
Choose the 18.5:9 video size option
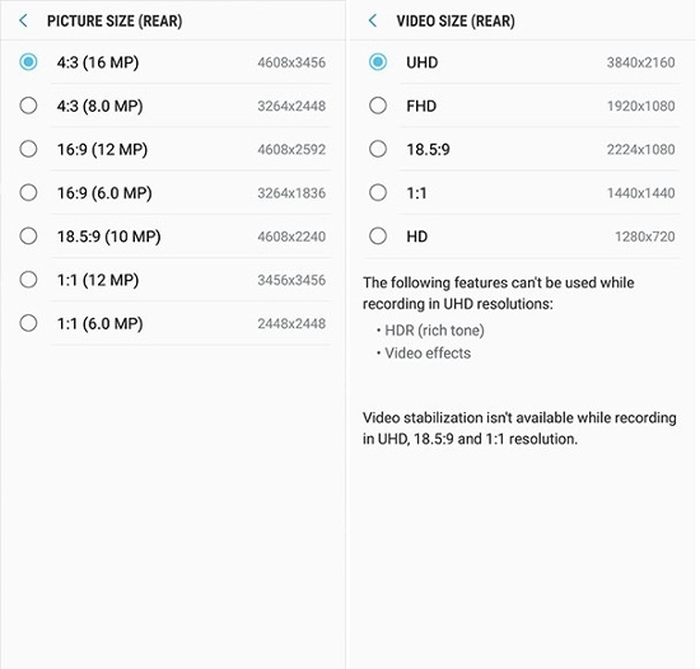pos(377,149)
